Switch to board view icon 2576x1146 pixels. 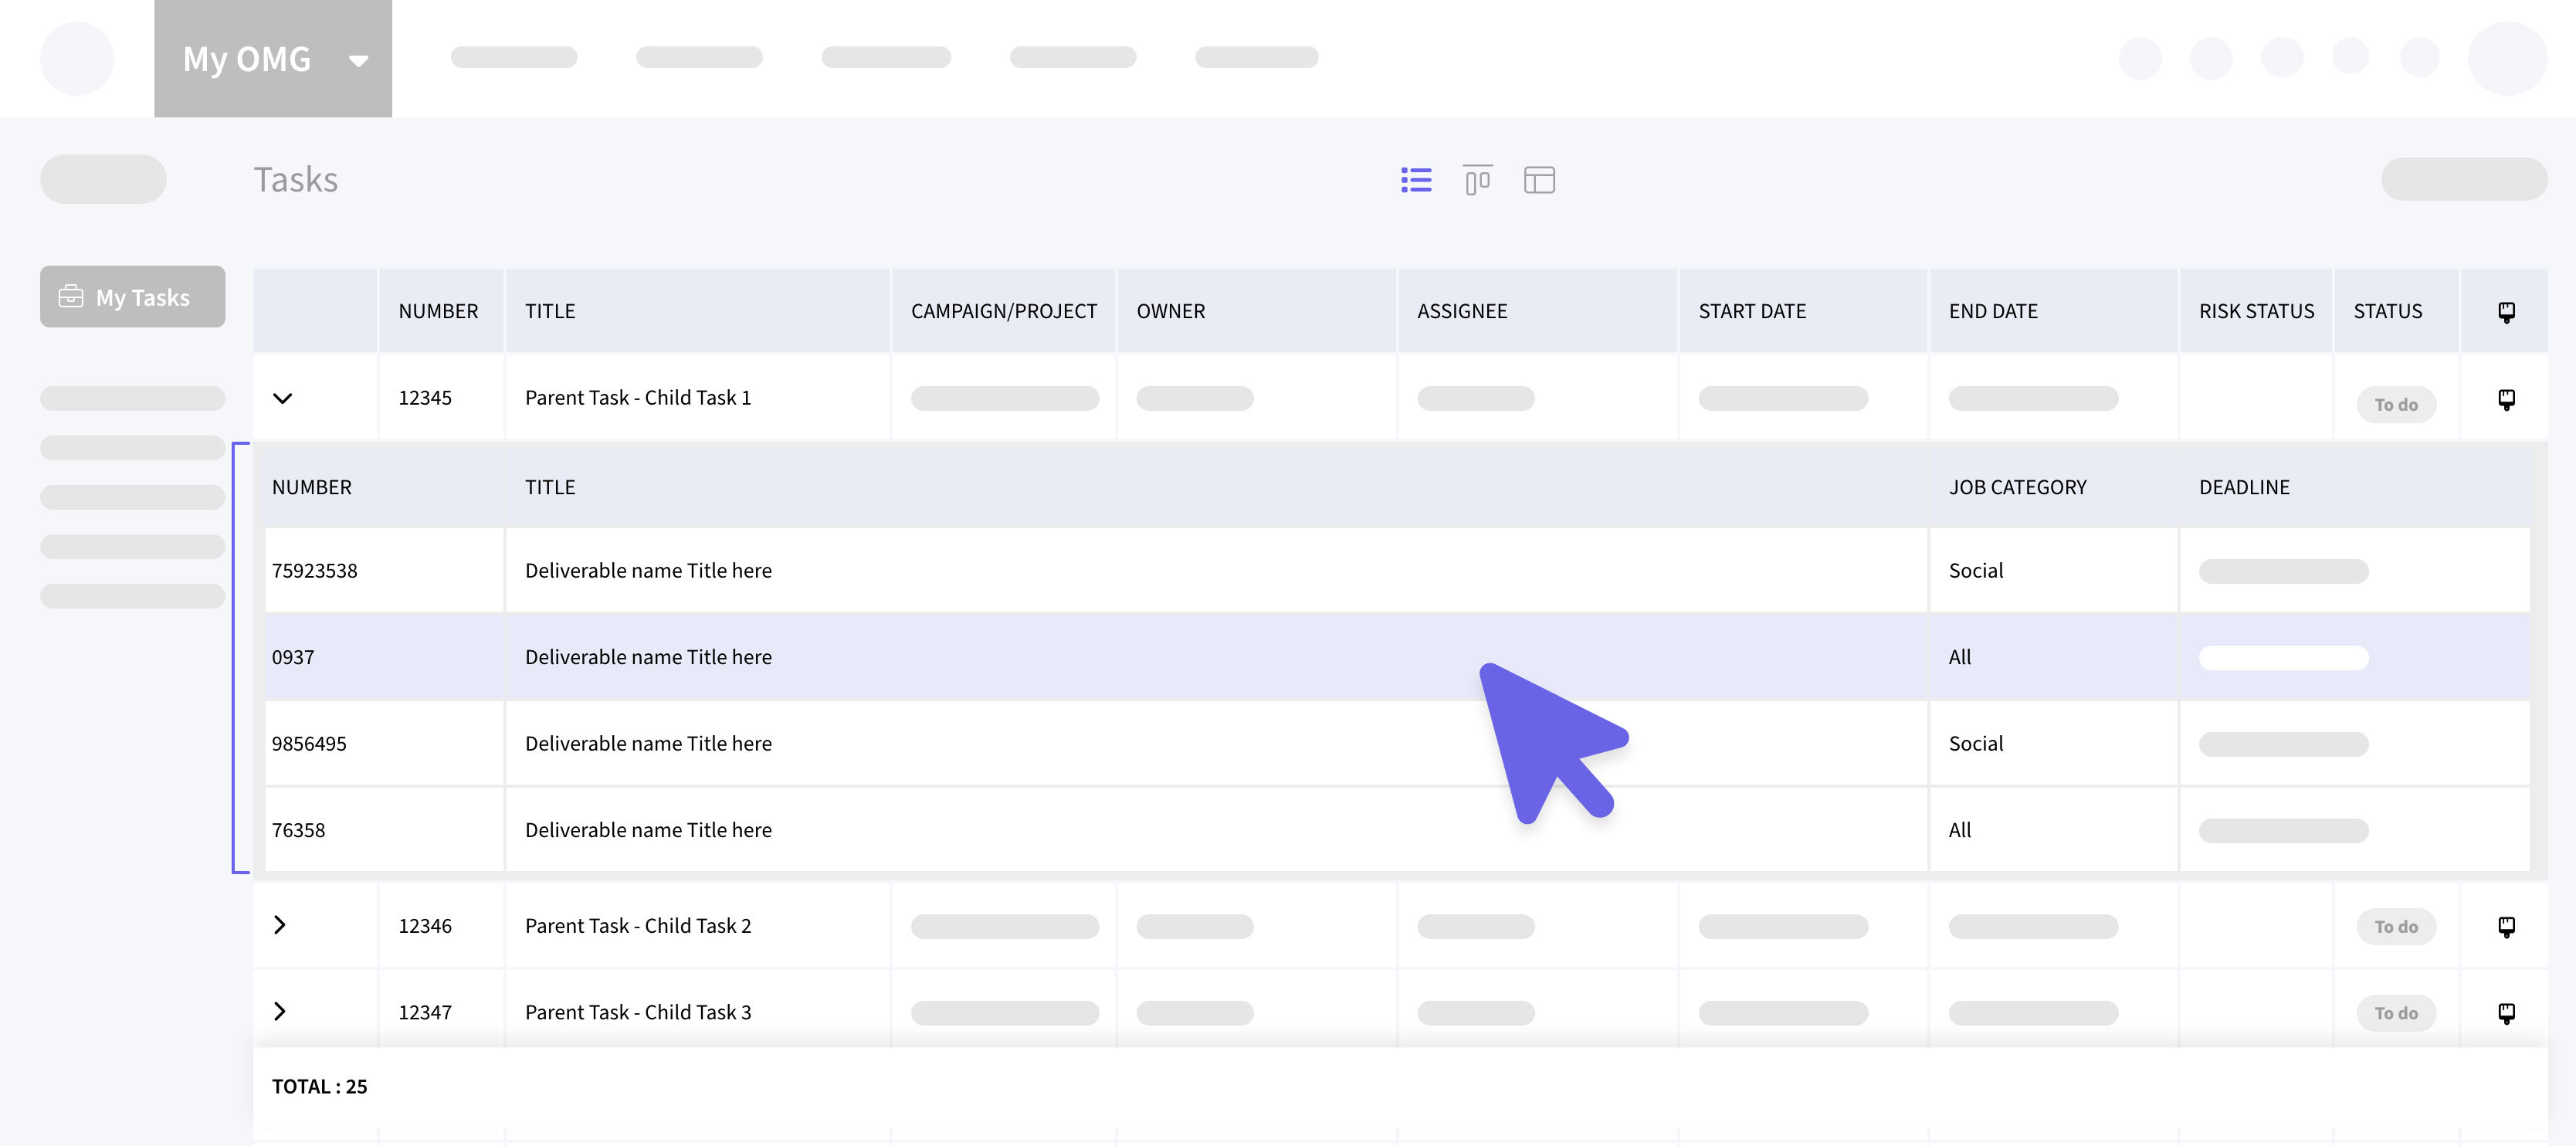pos(1477,180)
